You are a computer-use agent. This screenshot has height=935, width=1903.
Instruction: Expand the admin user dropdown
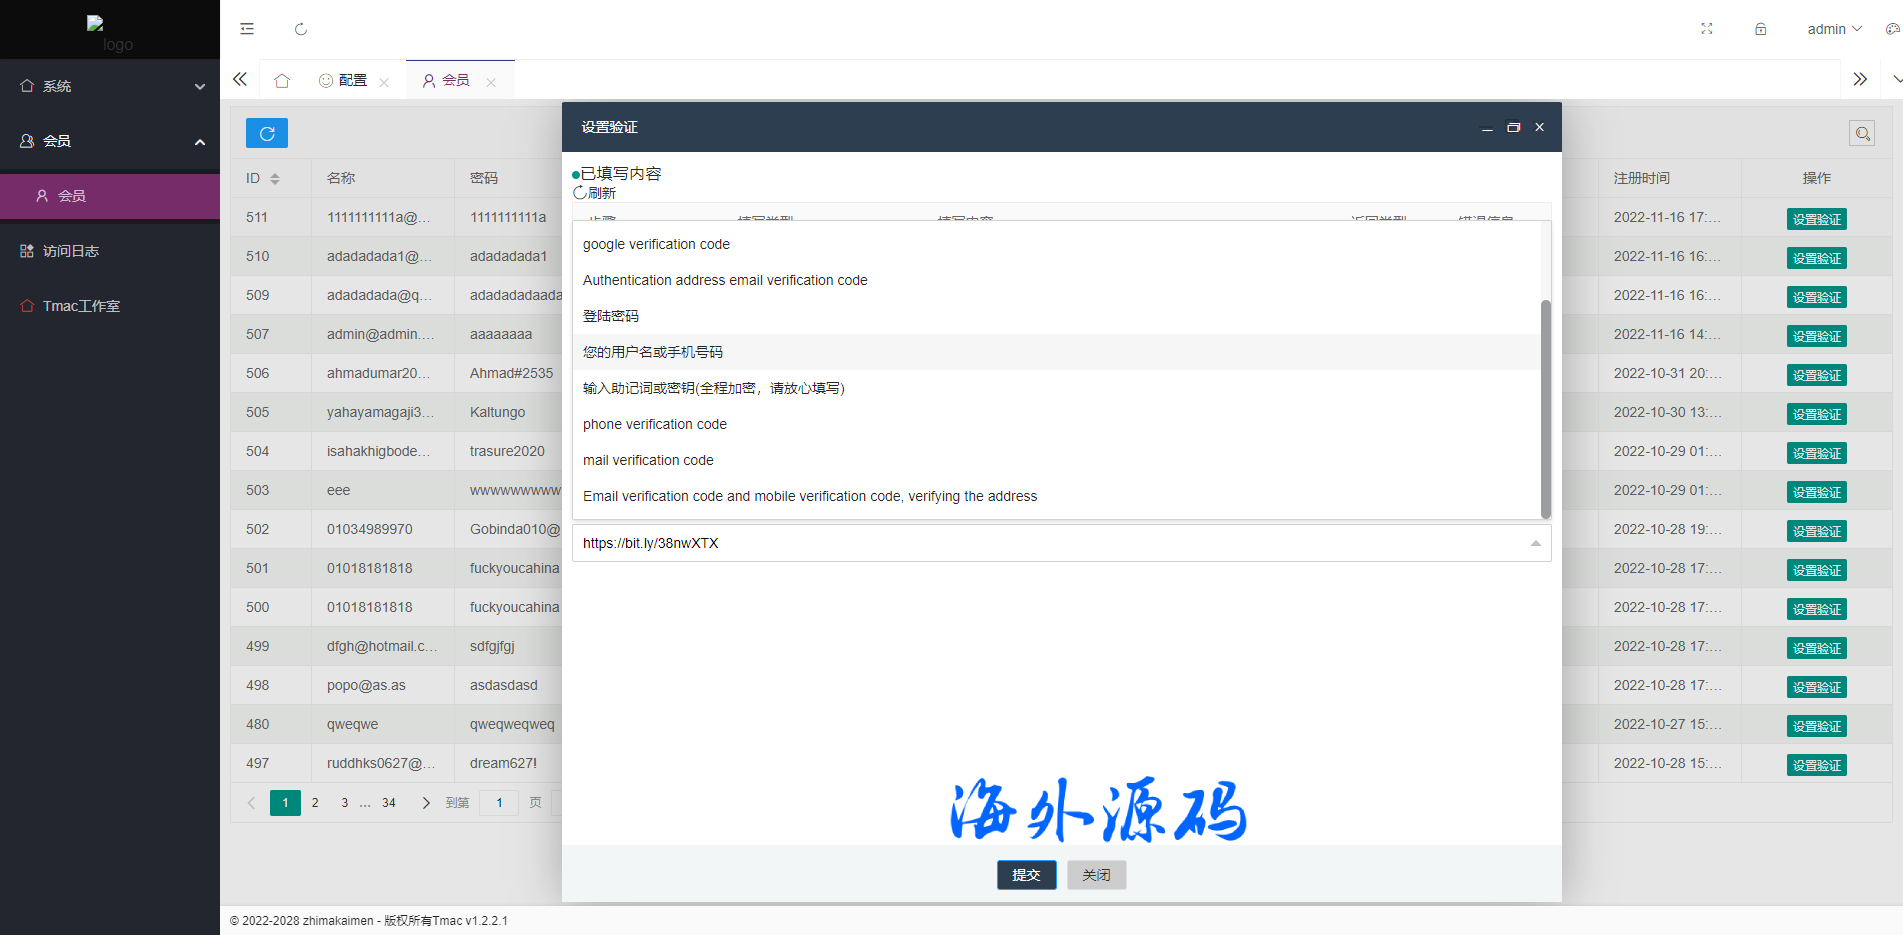point(1834,29)
